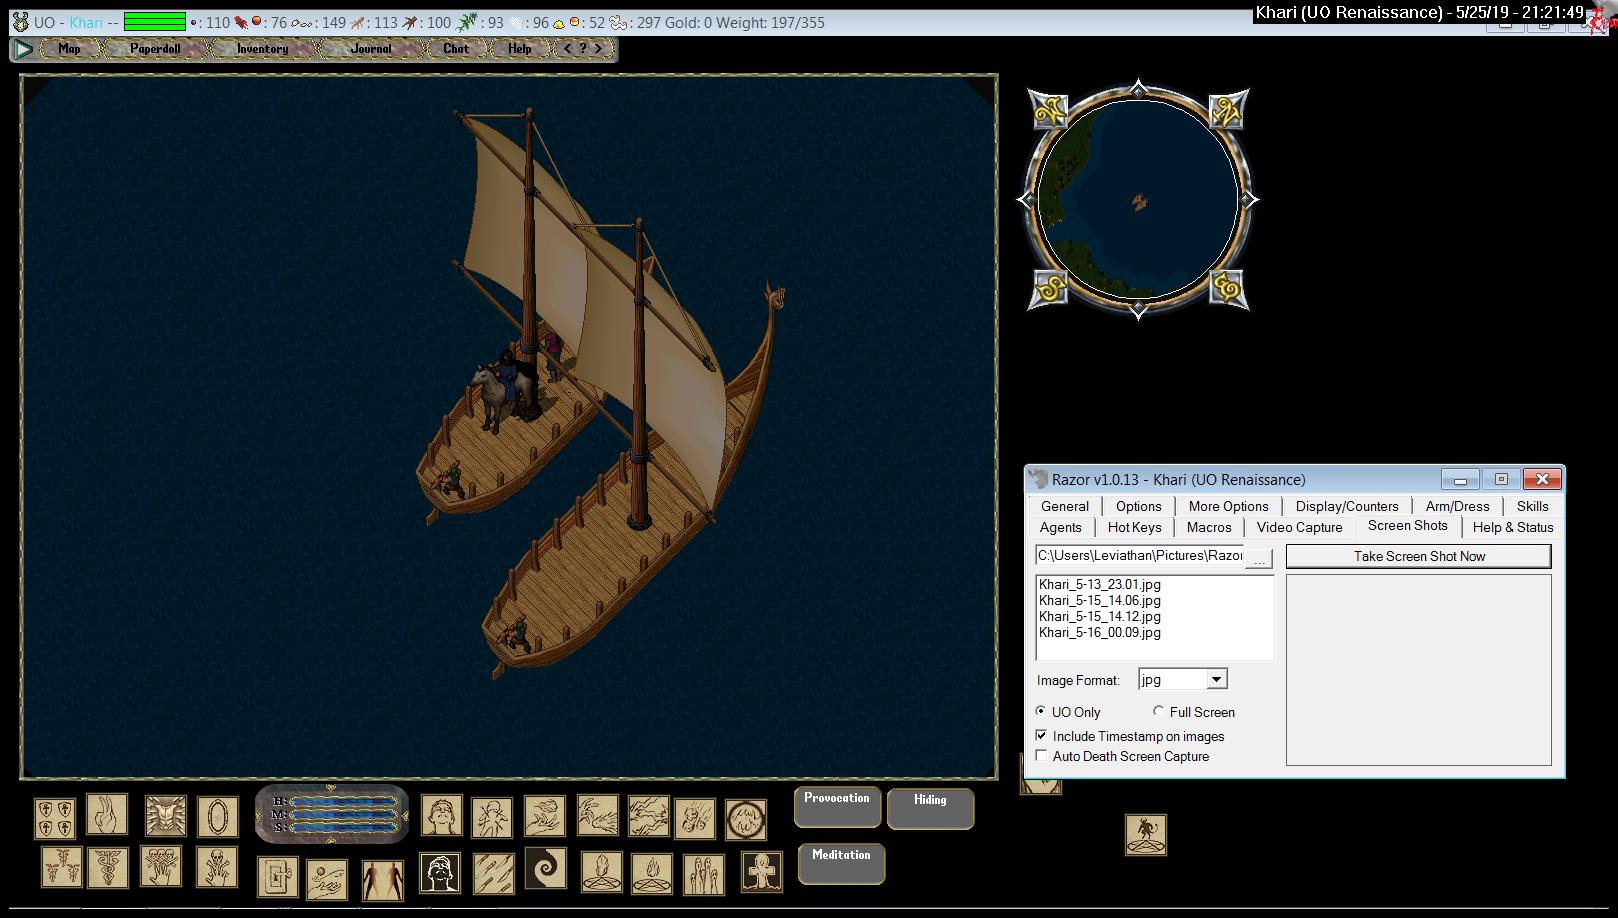Open the Chat menu item
The width and height of the screenshot is (1618, 918).
pyautogui.click(x=456, y=49)
